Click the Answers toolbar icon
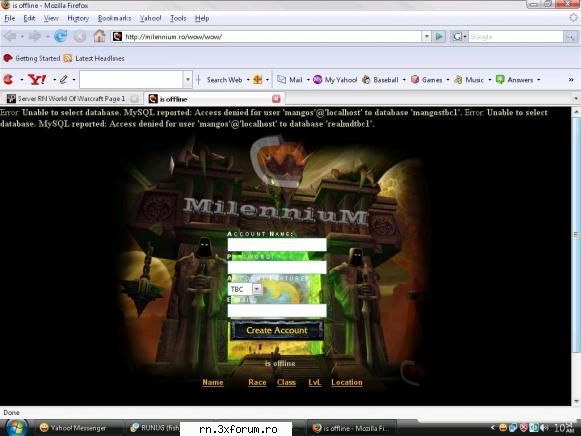 [500, 79]
